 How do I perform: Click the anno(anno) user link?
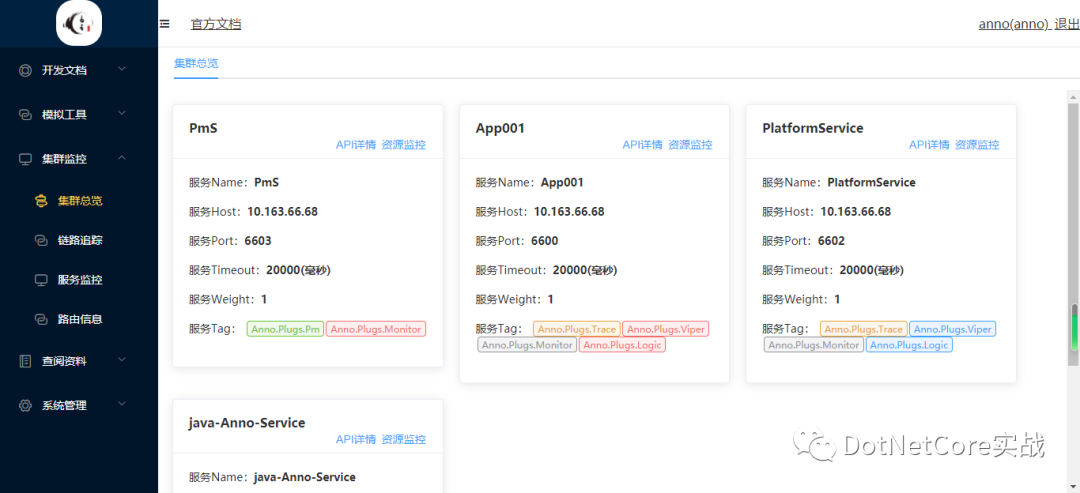[x=1013, y=24]
